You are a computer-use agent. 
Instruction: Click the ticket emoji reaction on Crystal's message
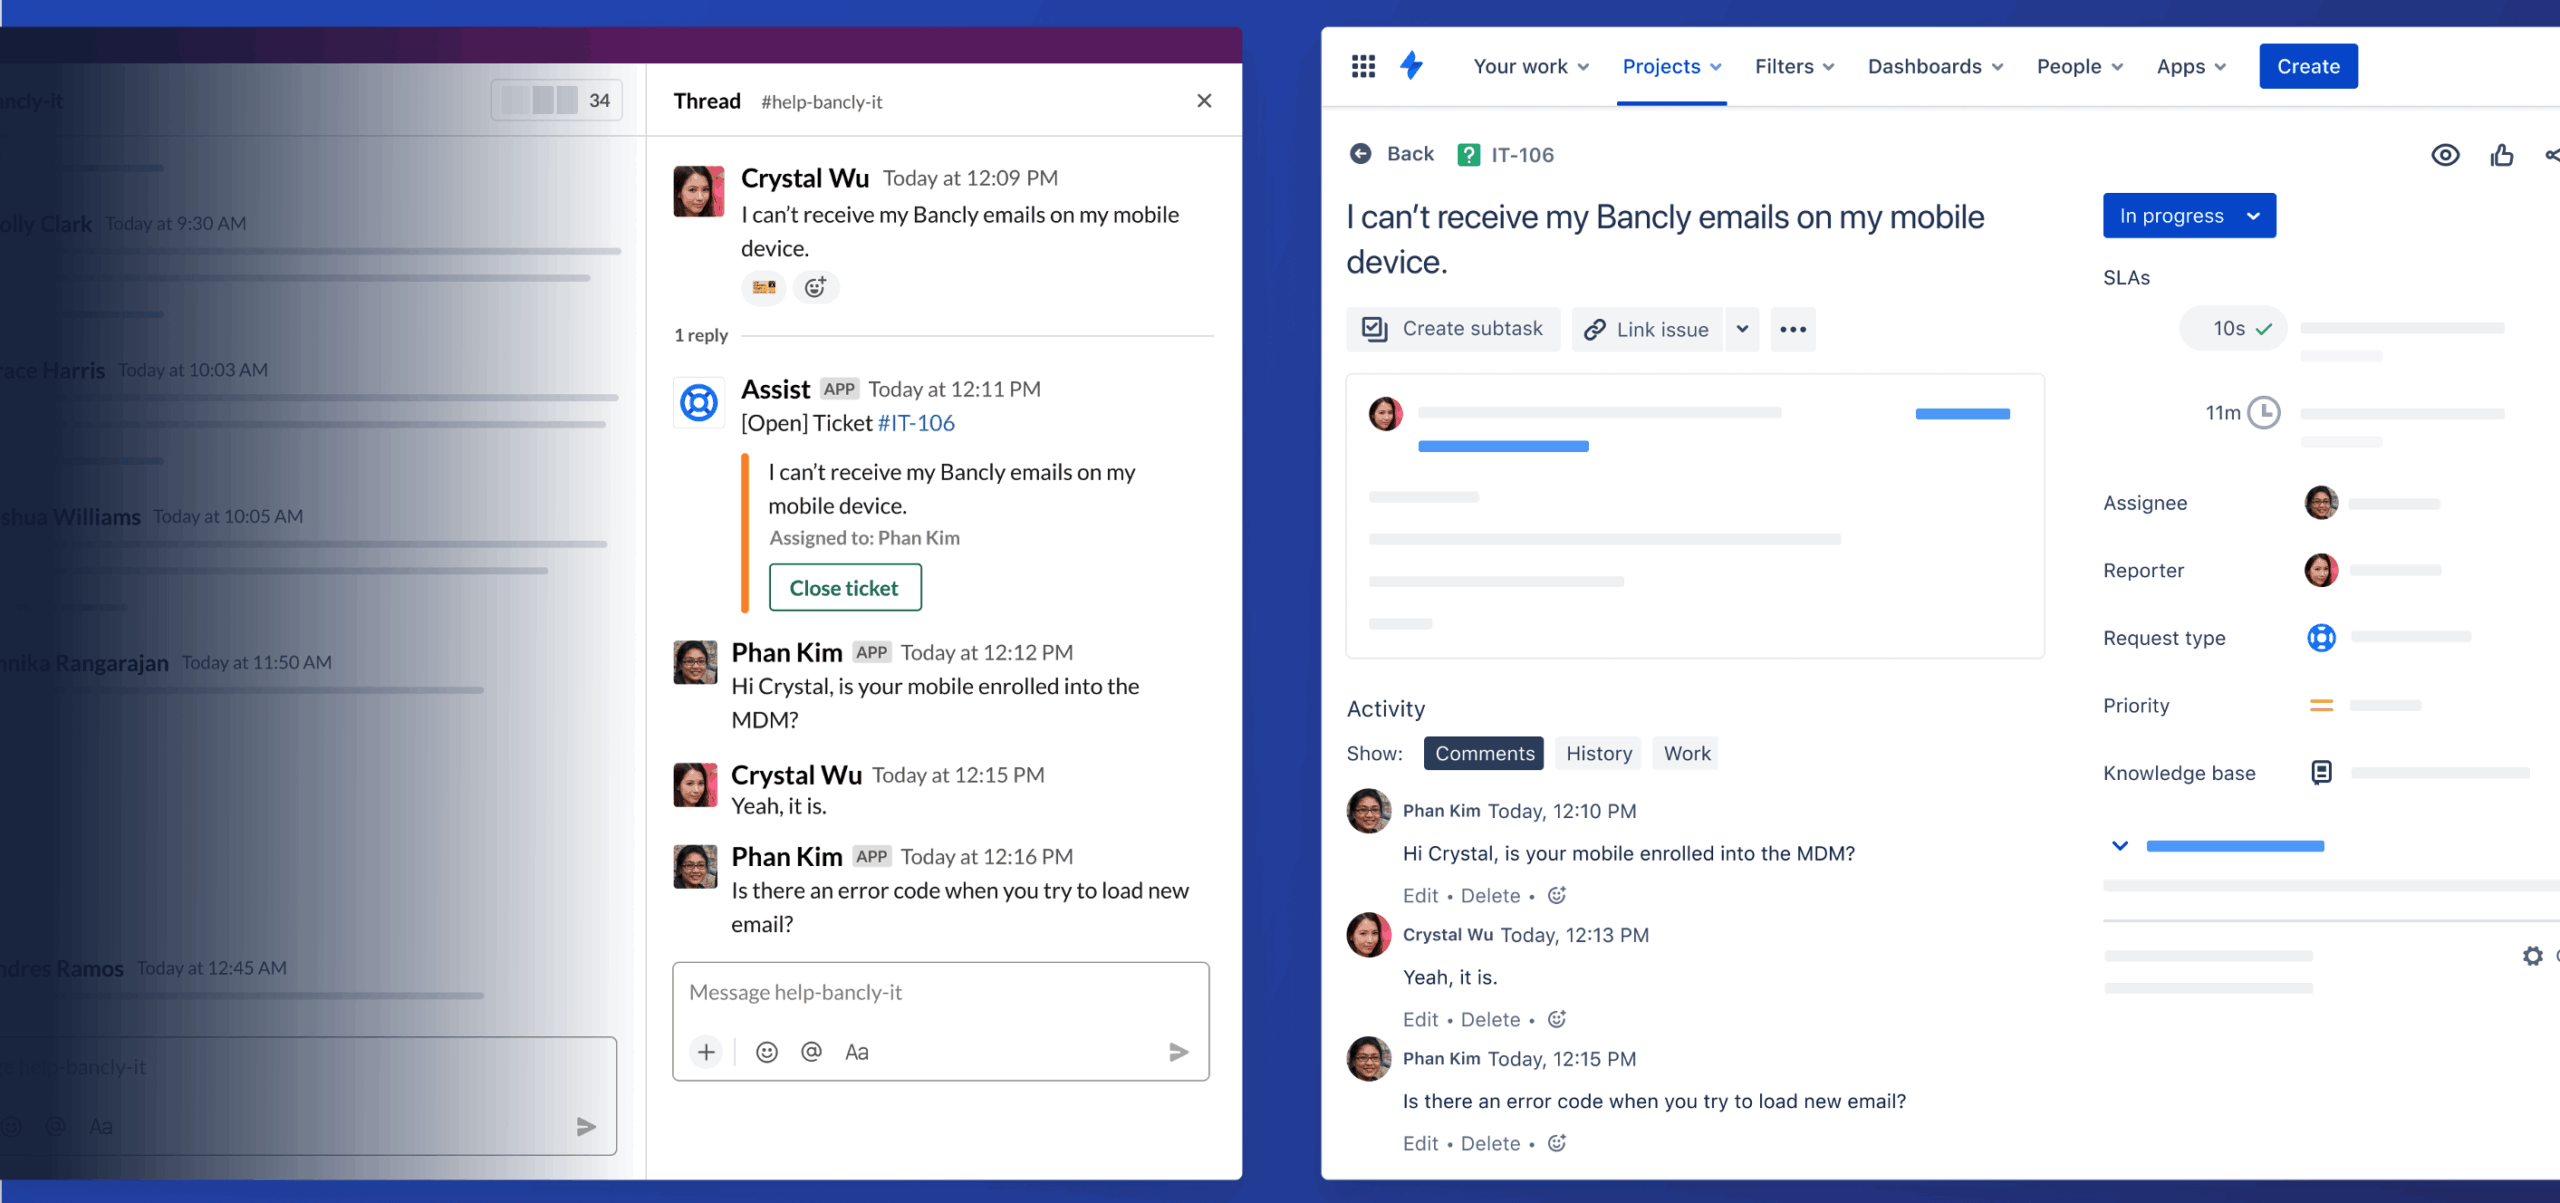[764, 288]
